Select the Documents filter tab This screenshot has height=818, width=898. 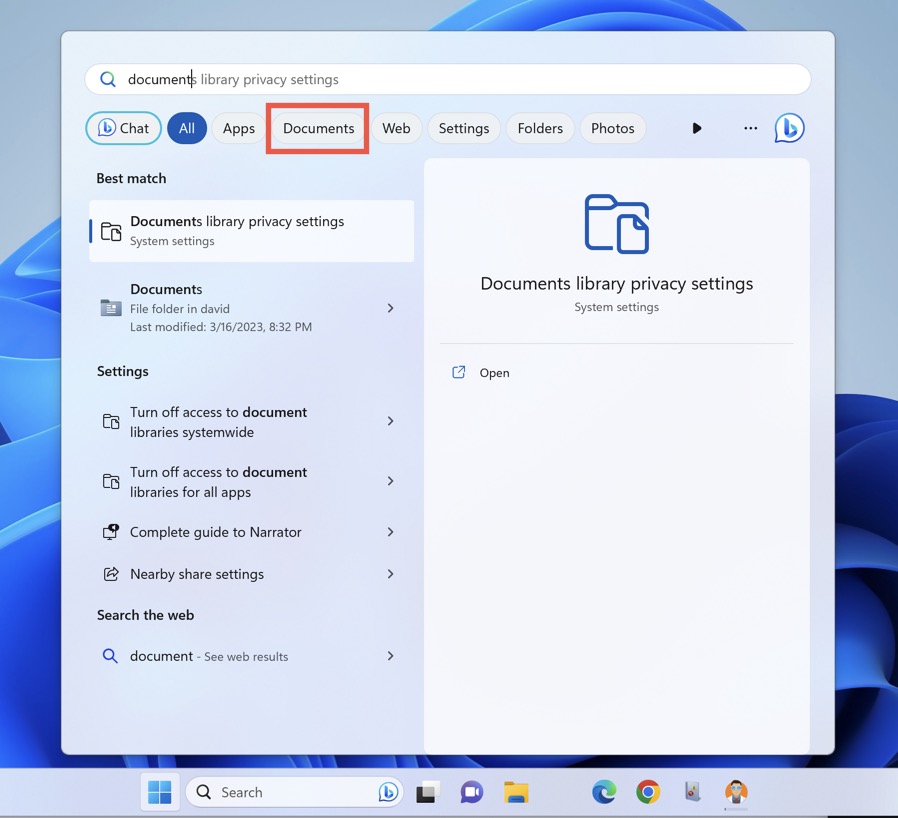click(x=317, y=127)
